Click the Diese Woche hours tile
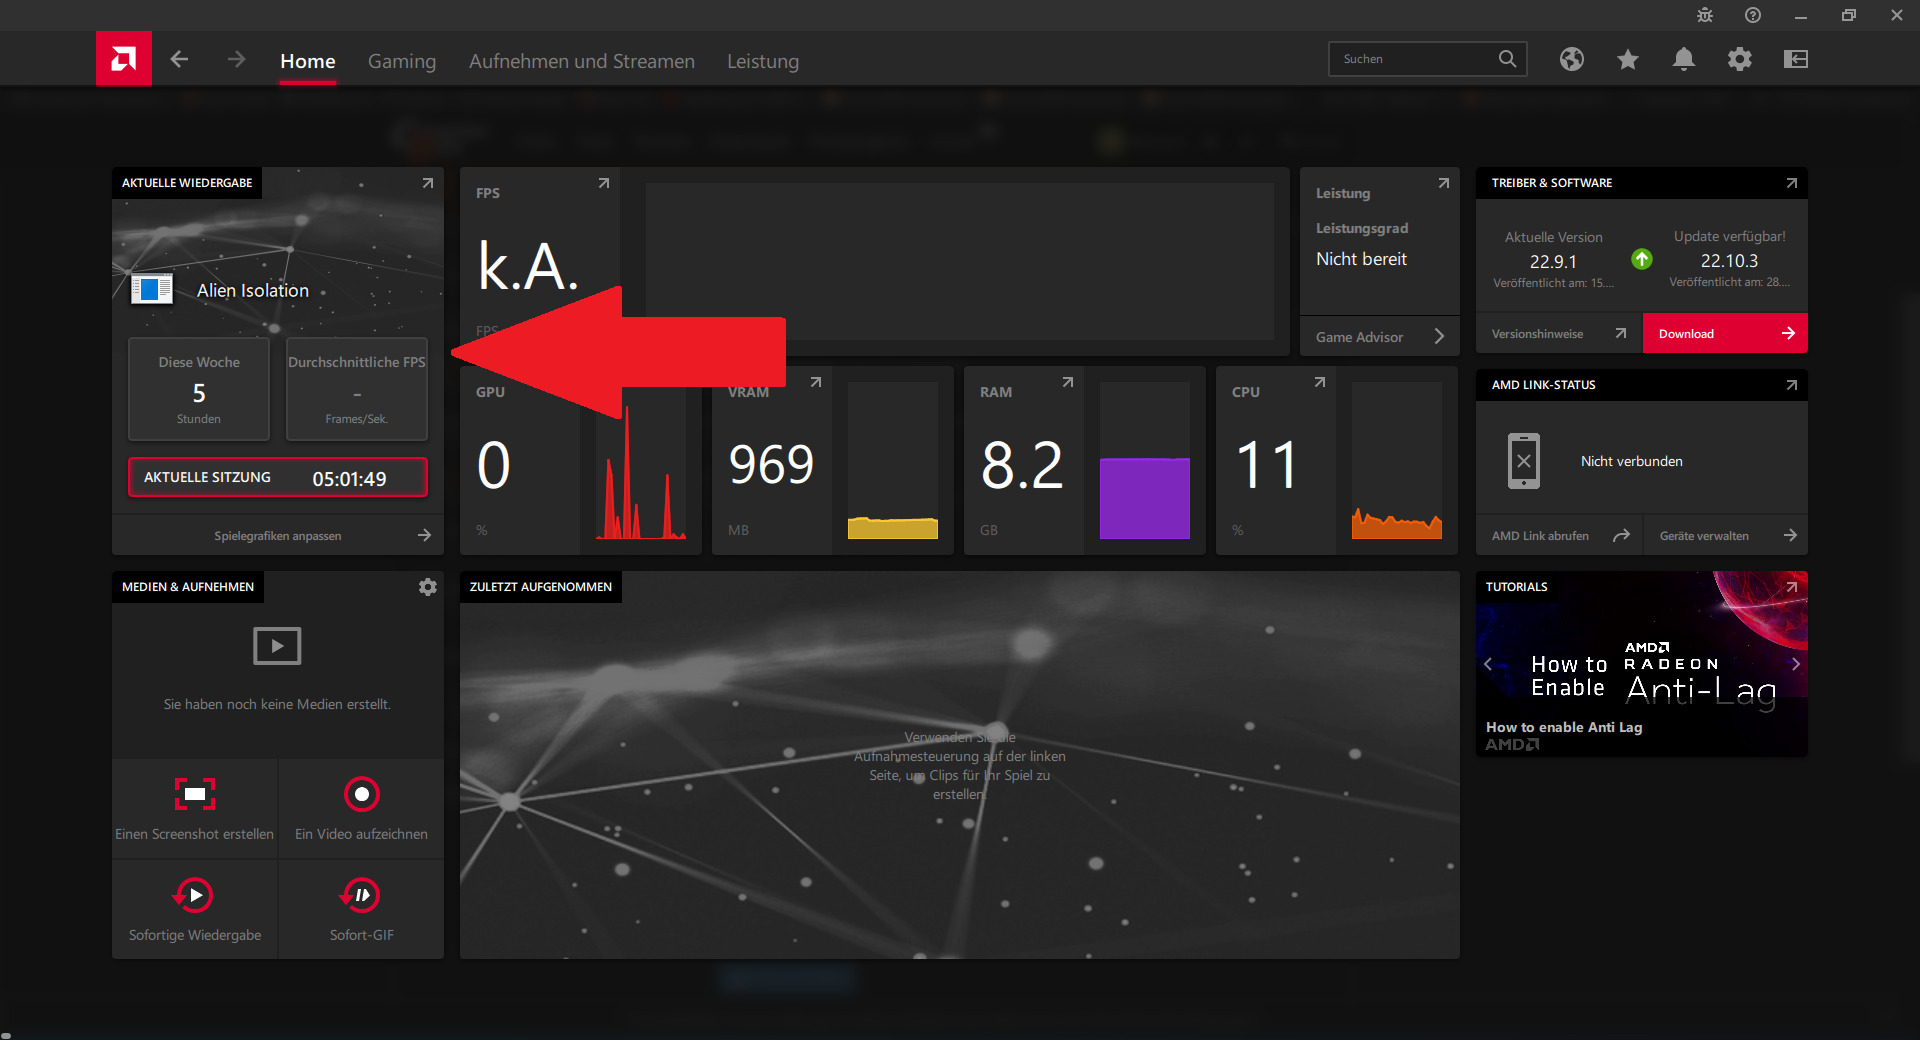 click(199, 390)
